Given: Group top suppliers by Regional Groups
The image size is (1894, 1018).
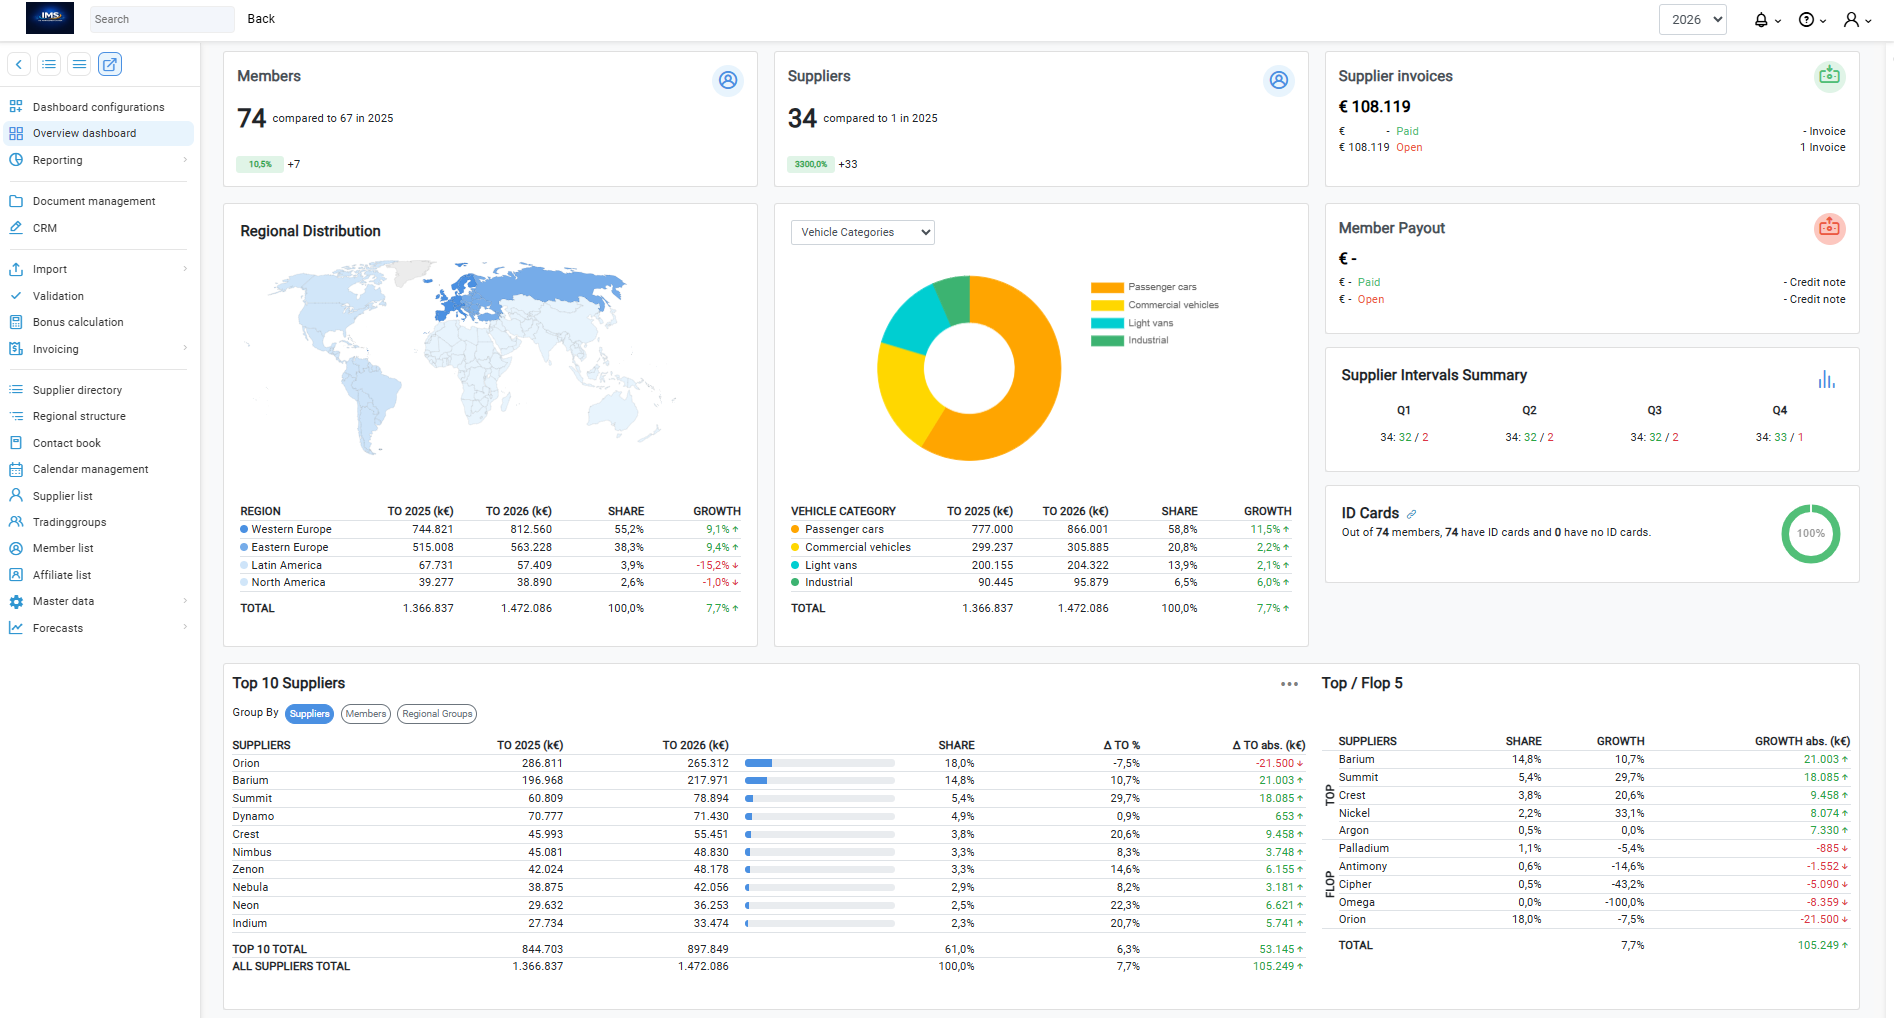Looking at the screenshot, I should [x=437, y=714].
